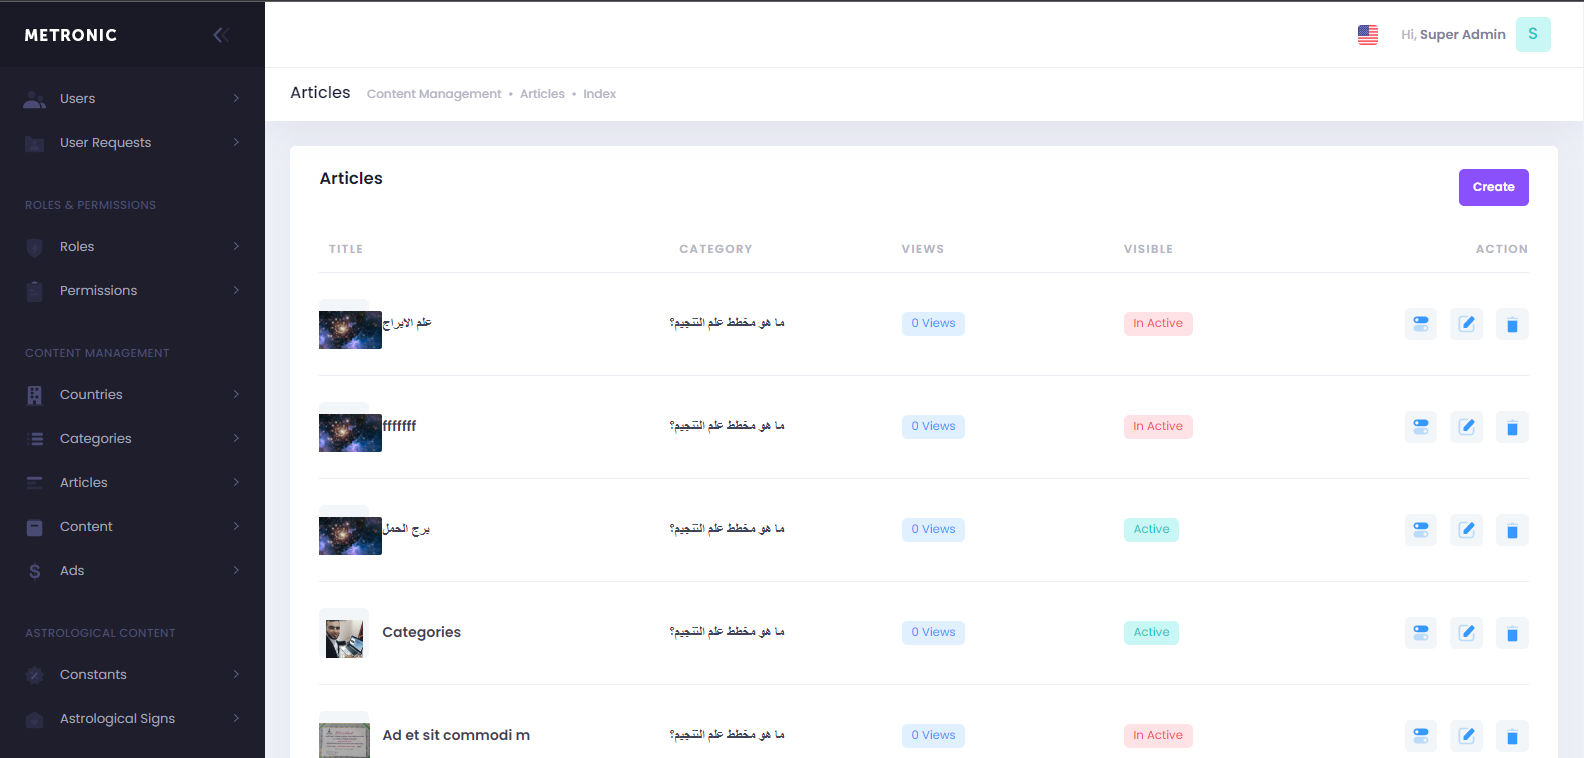The image size is (1584, 758).
Task: Delete the 'Categories' article via trash icon
Action: [1511, 633]
